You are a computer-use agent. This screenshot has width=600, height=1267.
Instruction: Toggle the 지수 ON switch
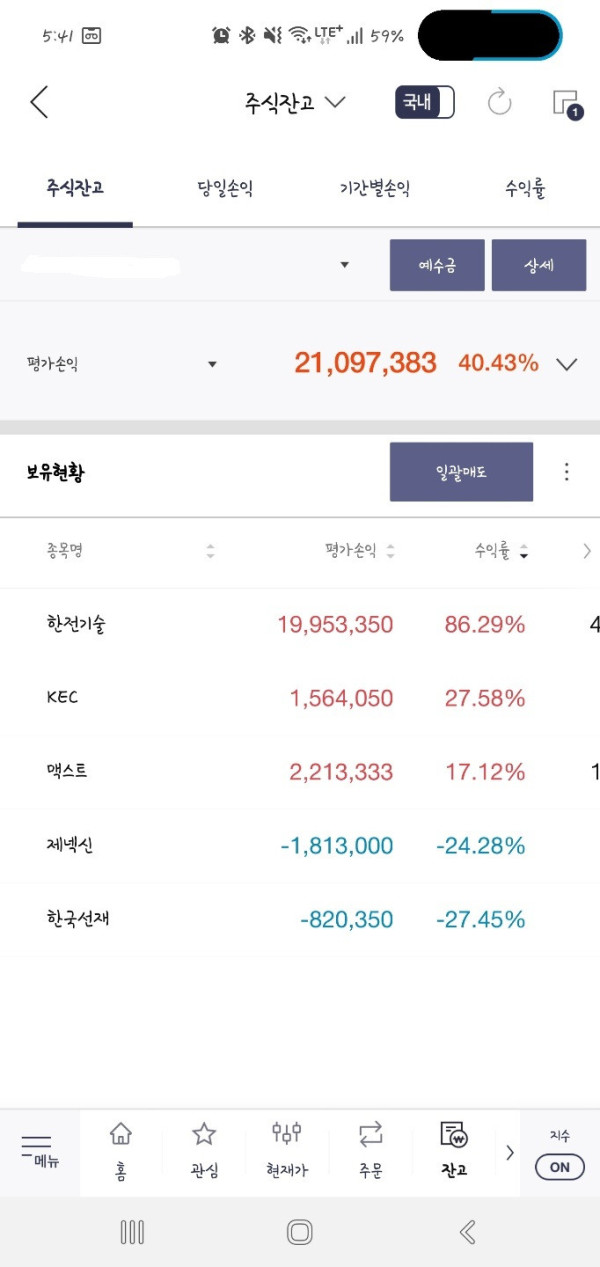pyautogui.click(x=560, y=1166)
